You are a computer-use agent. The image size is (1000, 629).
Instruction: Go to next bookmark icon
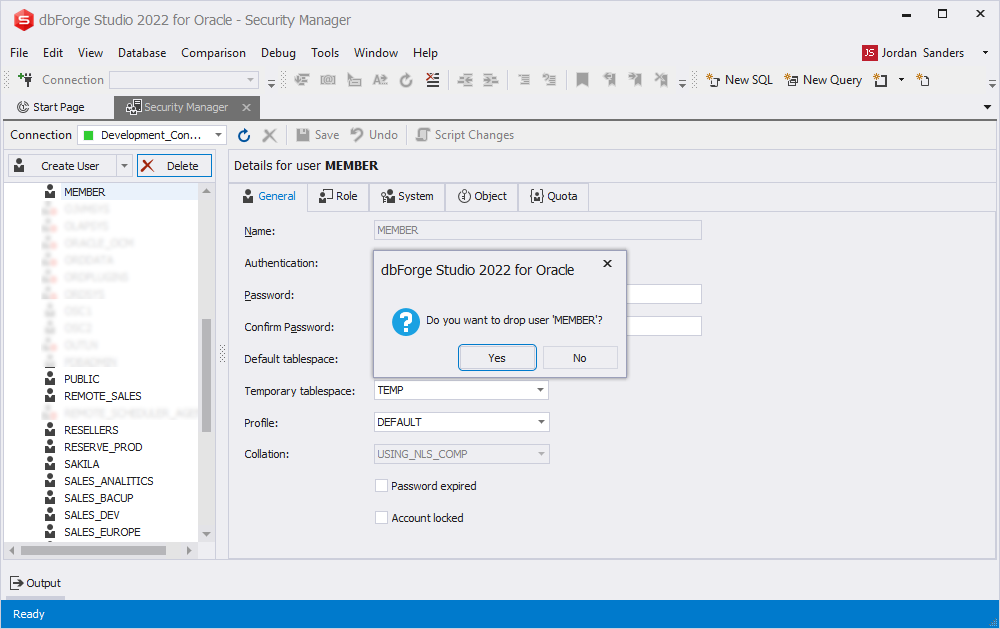pos(635,80)
